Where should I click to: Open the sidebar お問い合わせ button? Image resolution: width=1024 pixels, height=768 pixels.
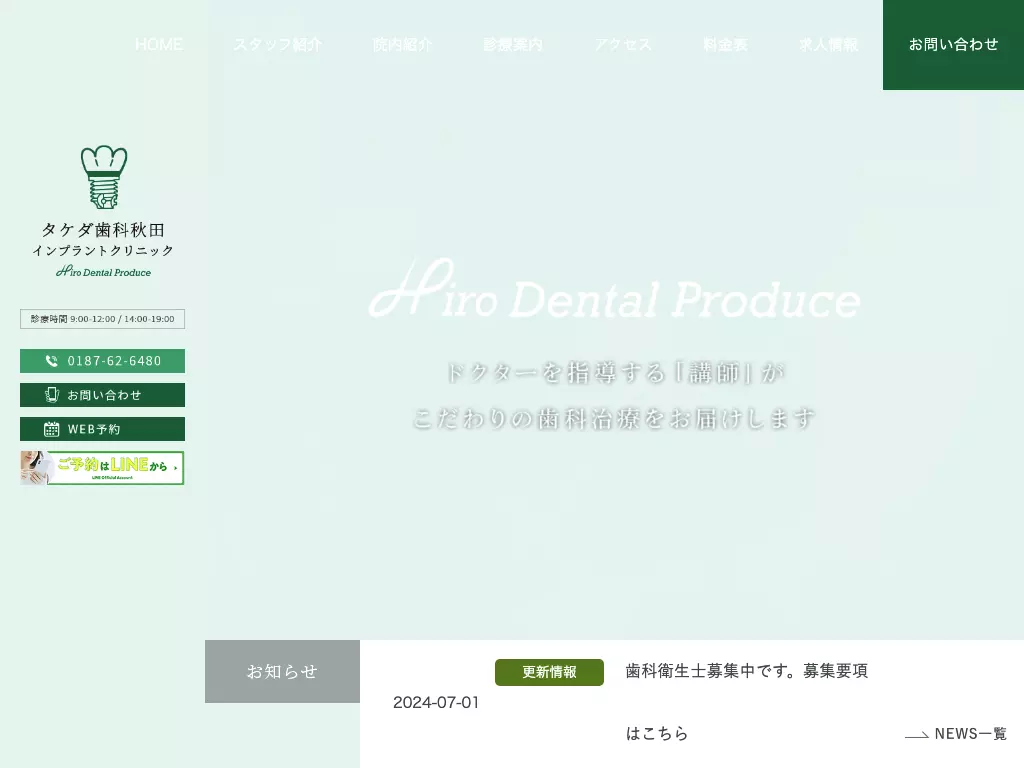103,395
